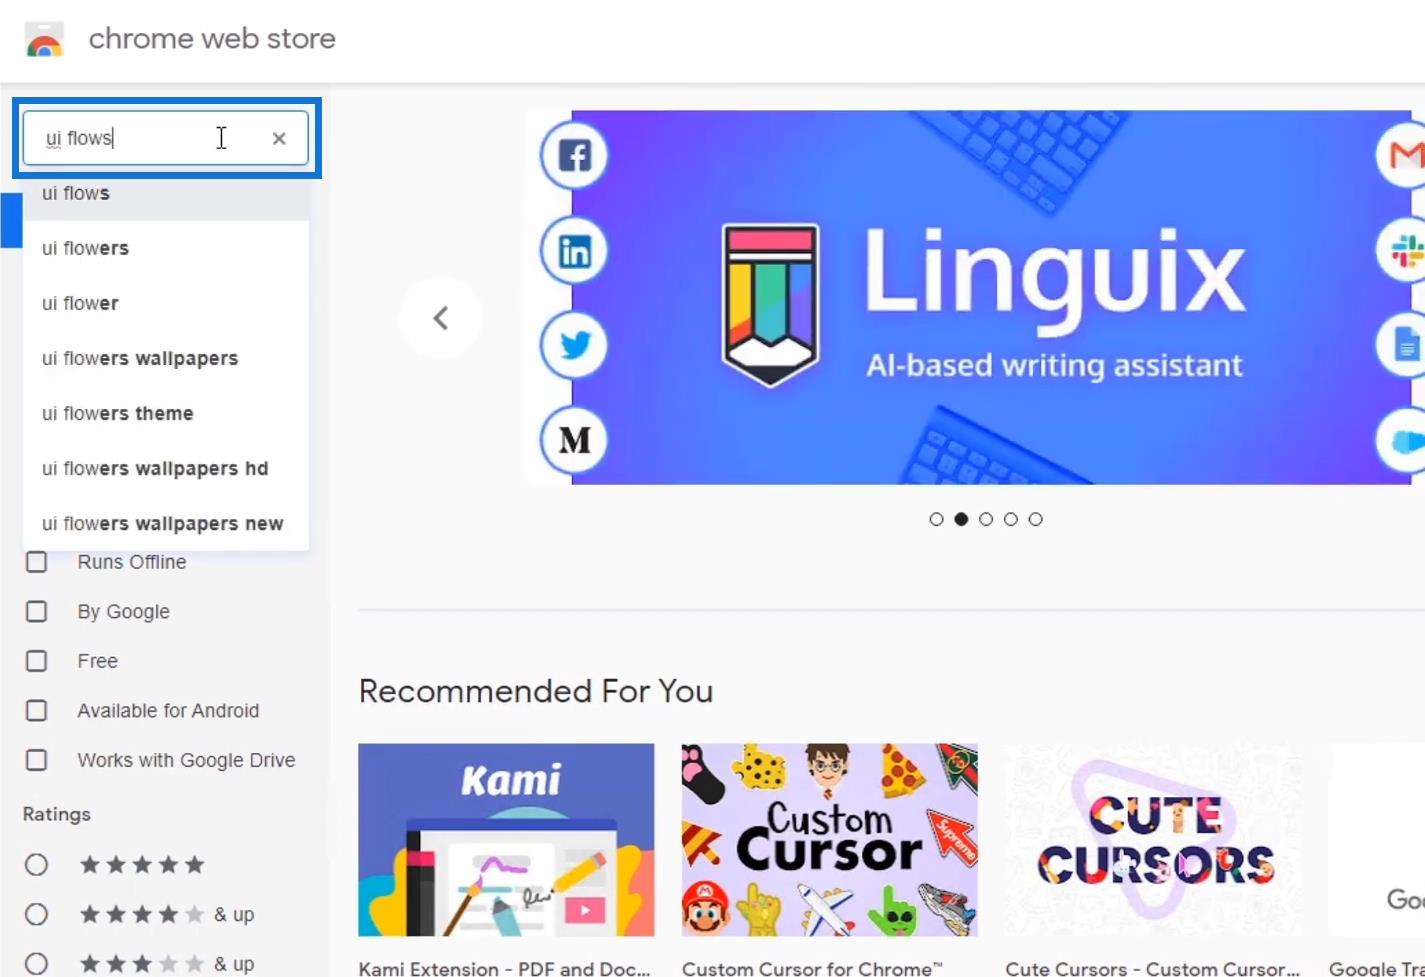Click the Gmail icon at the banner edge
The height and width of the screenshot is (977, 1425).
[1402, 154]
